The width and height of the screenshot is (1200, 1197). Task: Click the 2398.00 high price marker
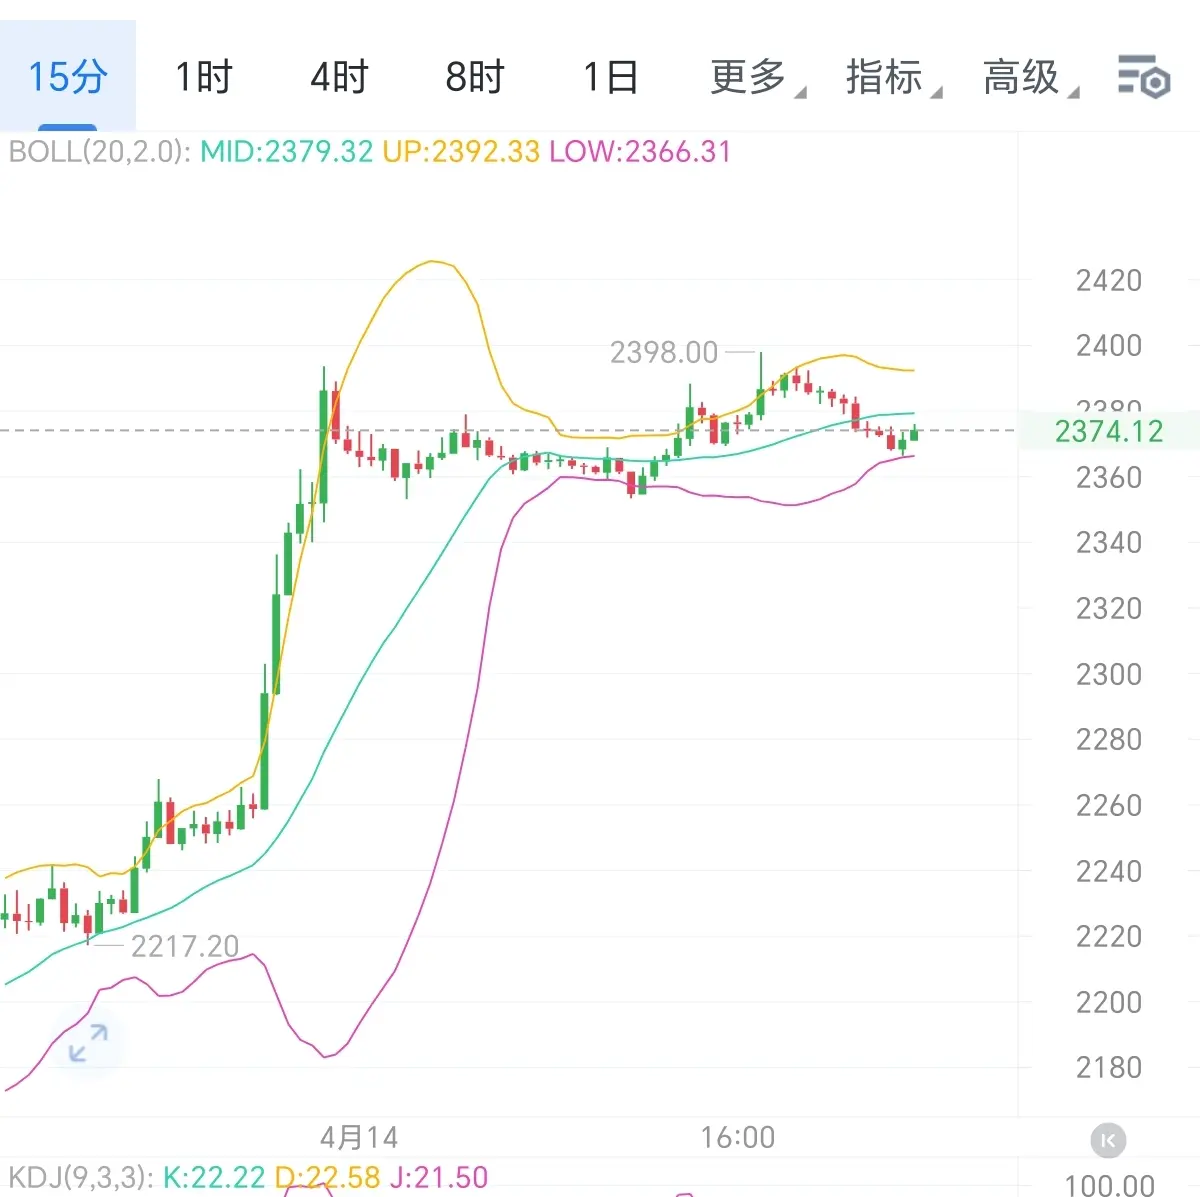click(664, 352)
